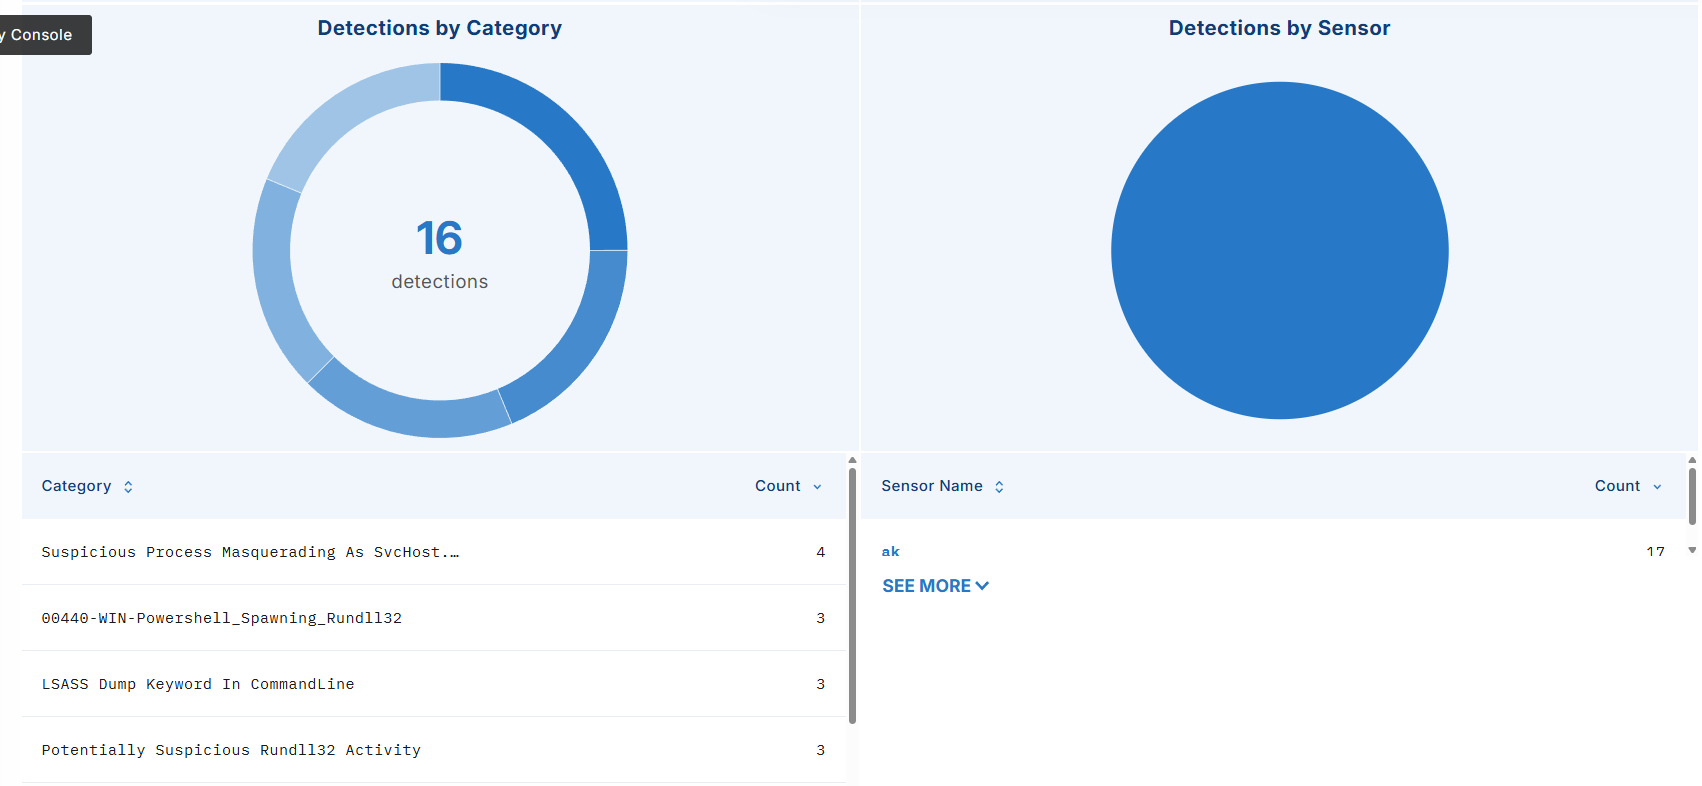Viewport: 1702px width, 786px height.
Task: Expand SEE MORE under sensor list
Action: tap(935, 586)
